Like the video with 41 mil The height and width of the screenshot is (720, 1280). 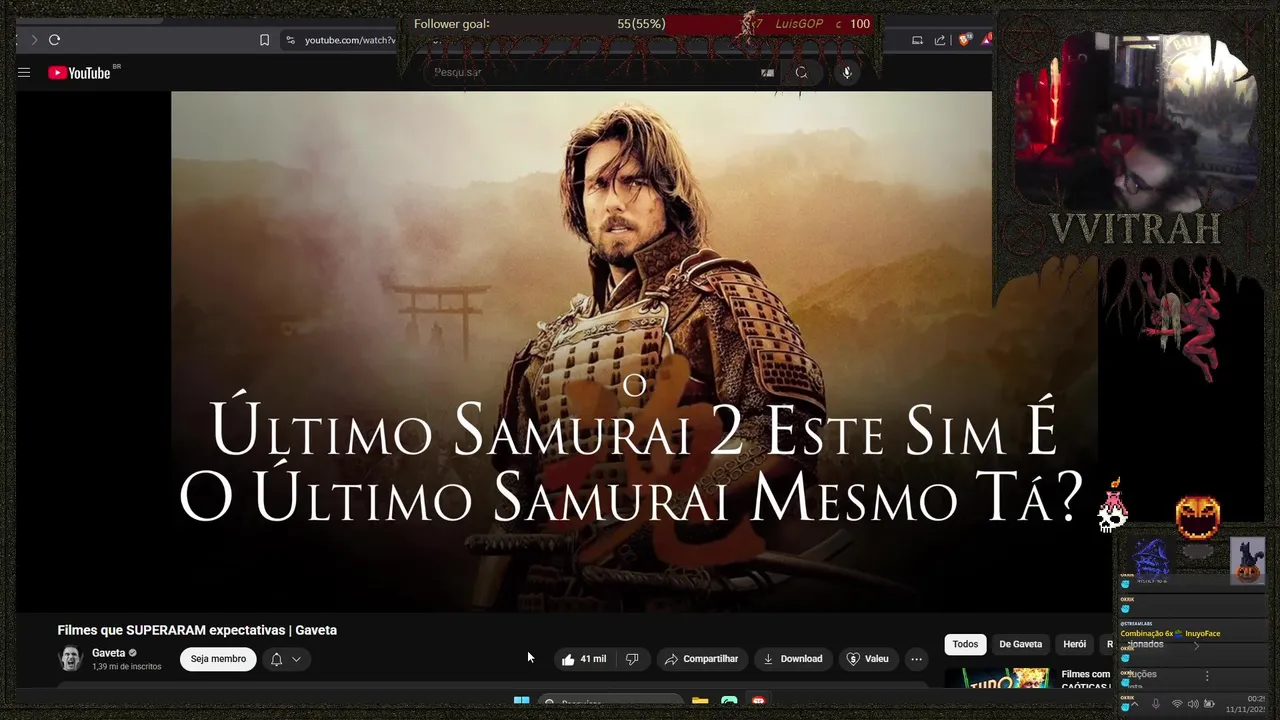point(584,659)
